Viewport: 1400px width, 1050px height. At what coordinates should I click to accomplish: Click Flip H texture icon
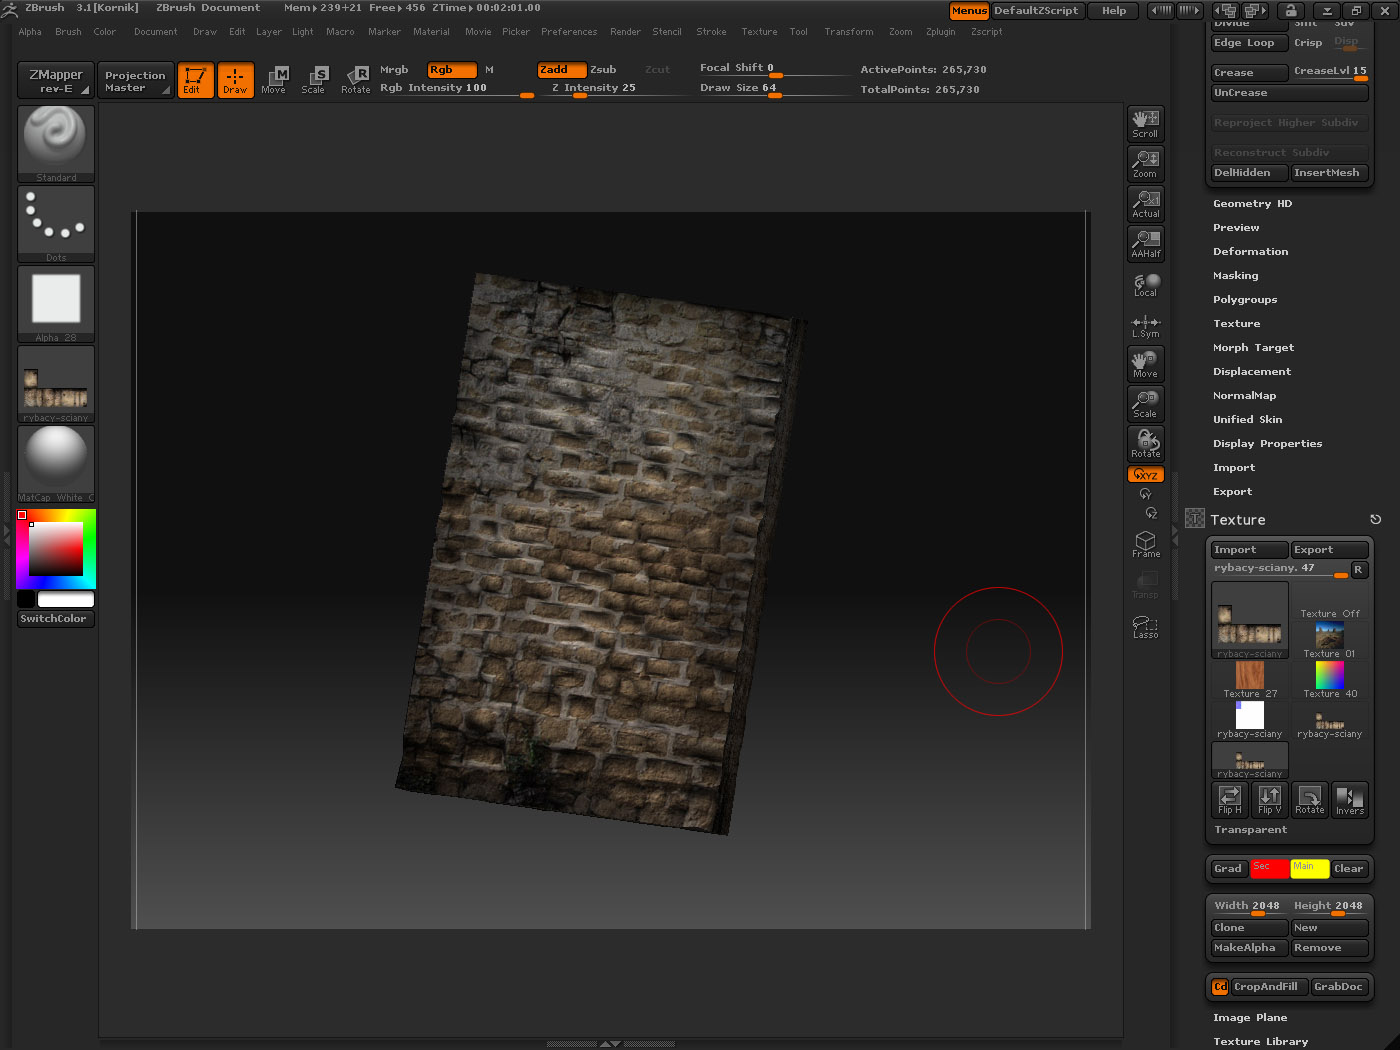pos(1229,799)
